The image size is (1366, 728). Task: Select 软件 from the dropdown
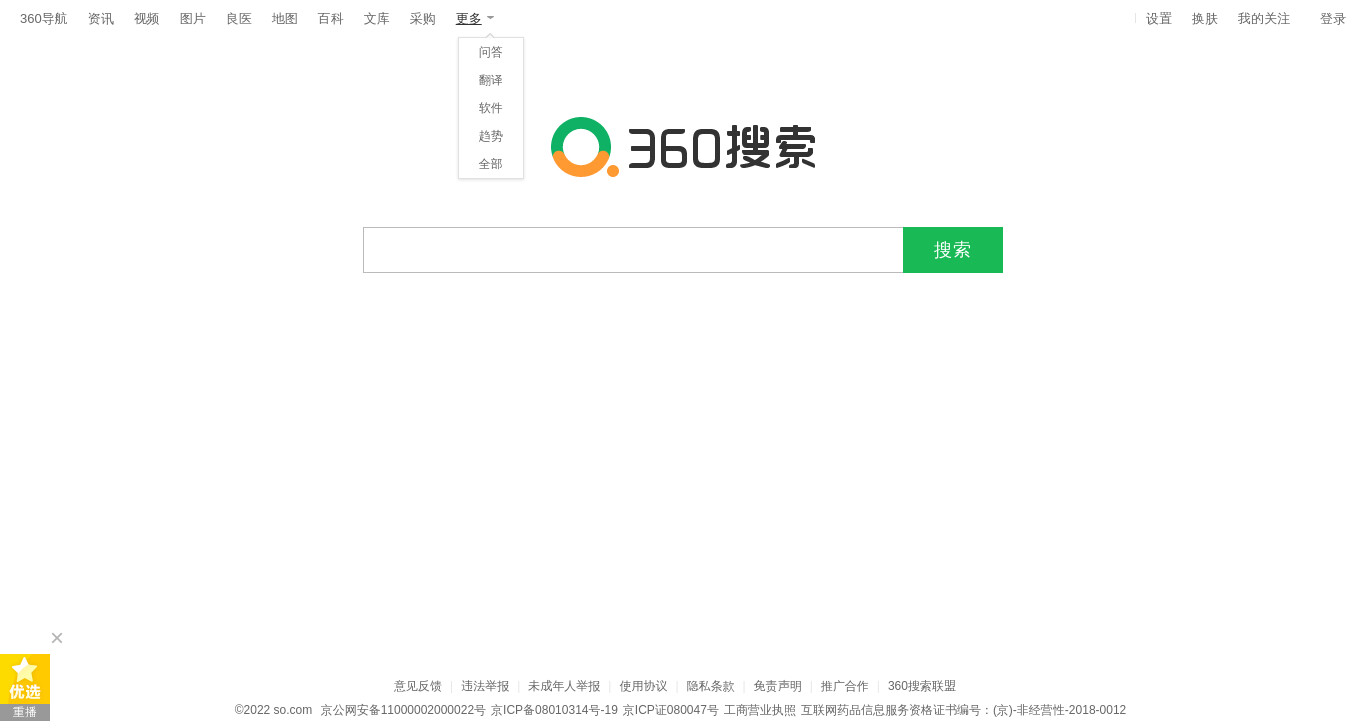(491, 108)
